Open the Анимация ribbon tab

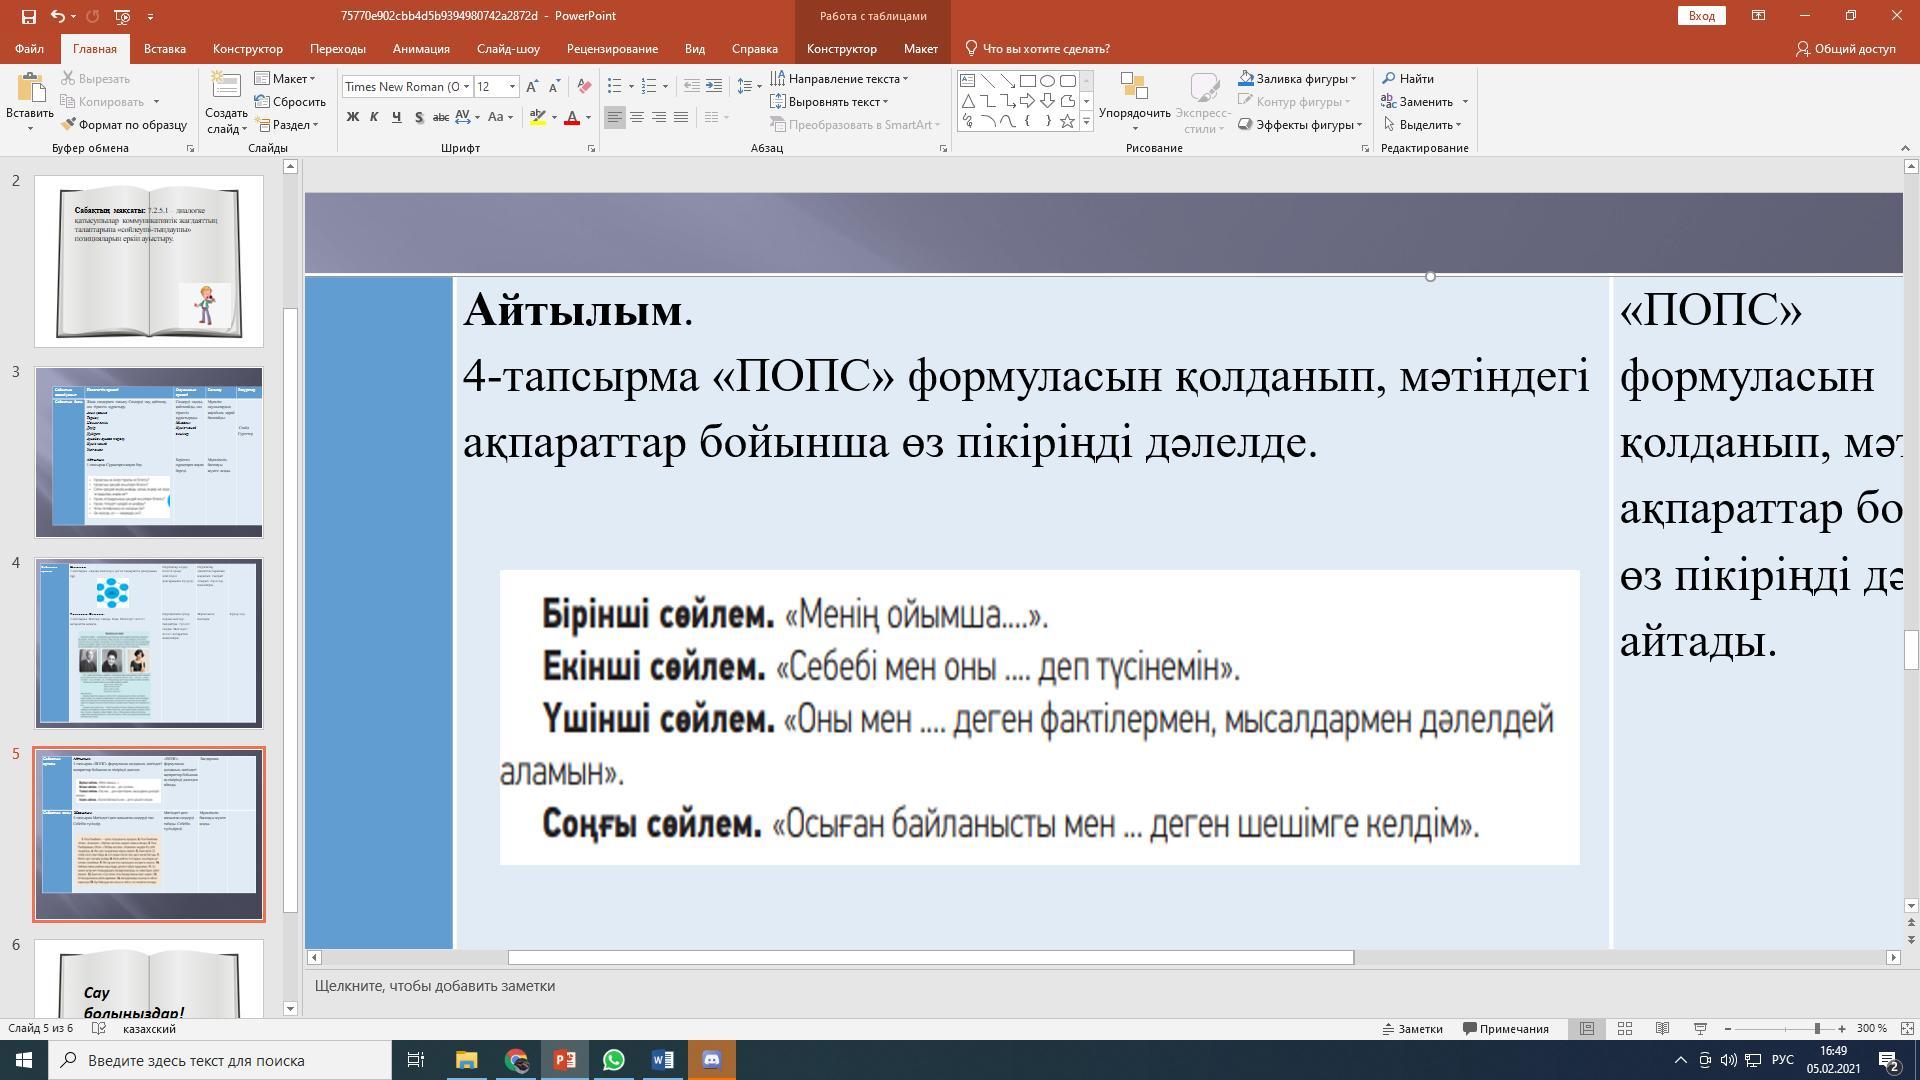421,48
